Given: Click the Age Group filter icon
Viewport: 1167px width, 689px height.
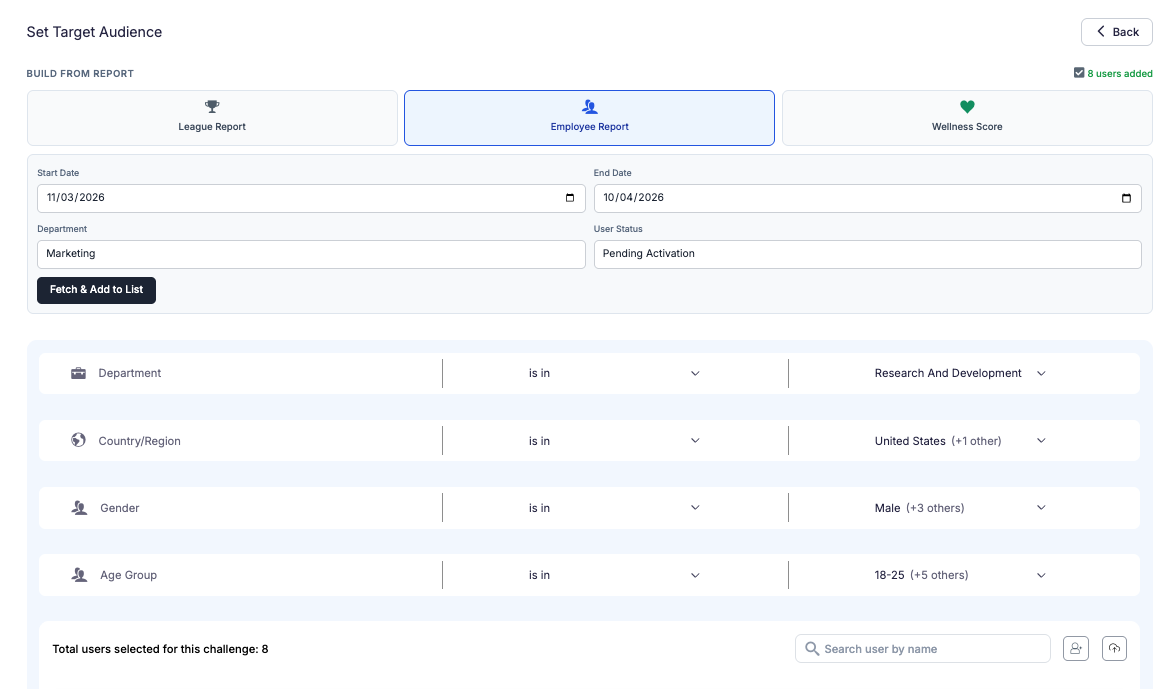Looking at the screenshot, I should point(78,574).
